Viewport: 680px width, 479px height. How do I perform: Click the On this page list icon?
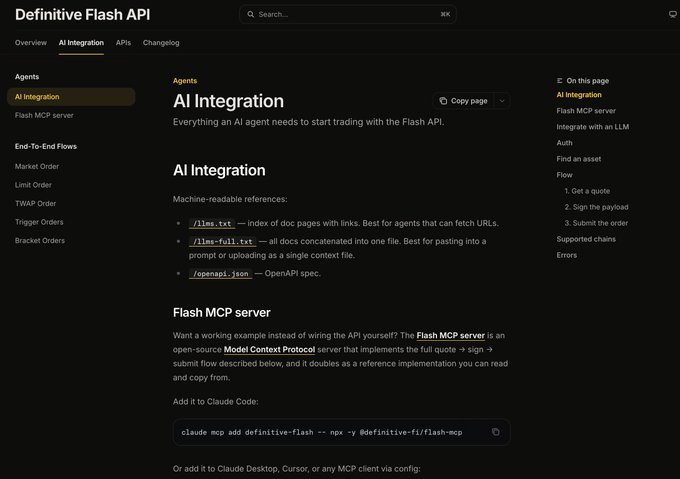tap(559, 81)
